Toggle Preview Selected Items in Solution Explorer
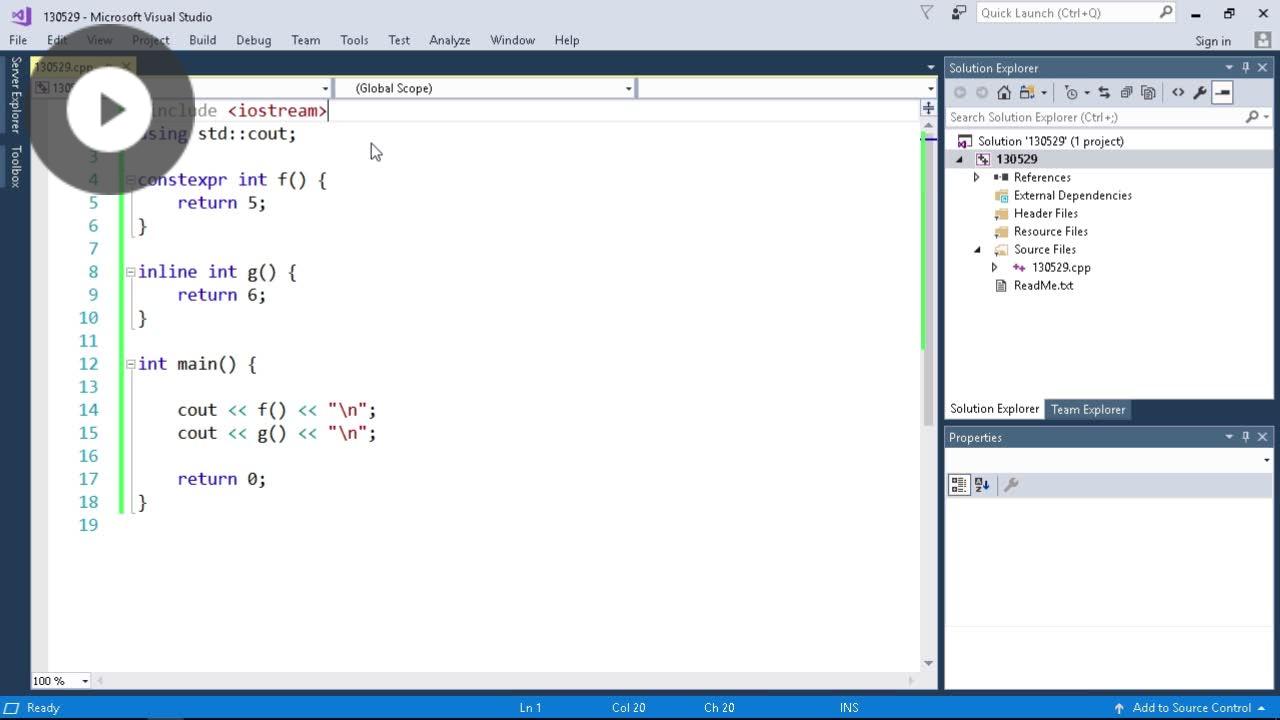 [x=1222, y=92]
